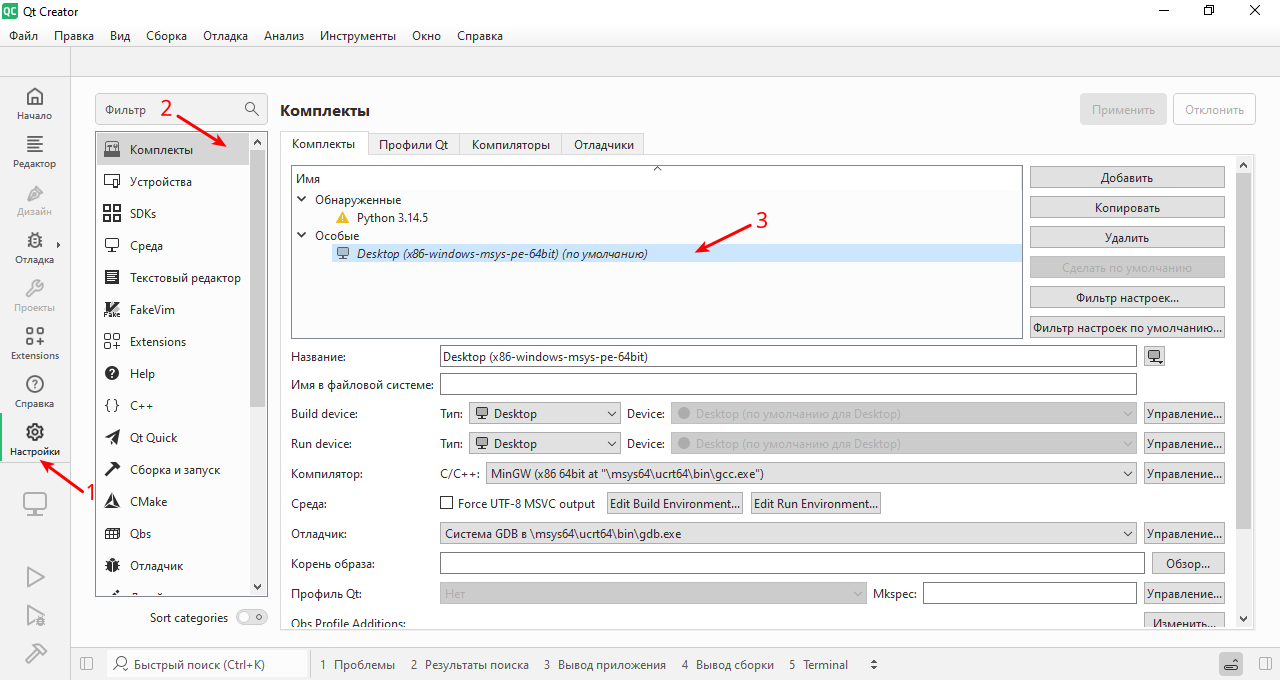Open the Build device Device dropdown
This screenshot has width=1280, height=680.
pyautogui.click(x=904, y=414)
